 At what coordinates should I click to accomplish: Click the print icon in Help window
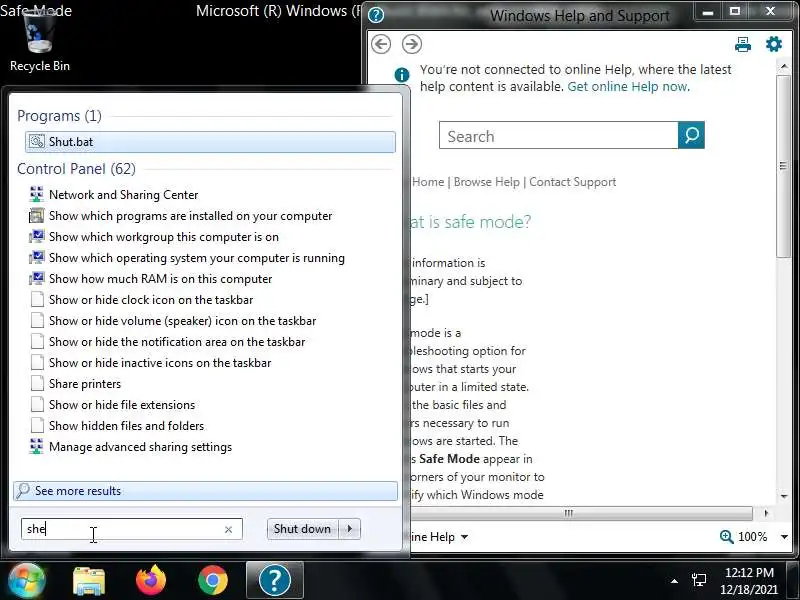coord(743,44)
